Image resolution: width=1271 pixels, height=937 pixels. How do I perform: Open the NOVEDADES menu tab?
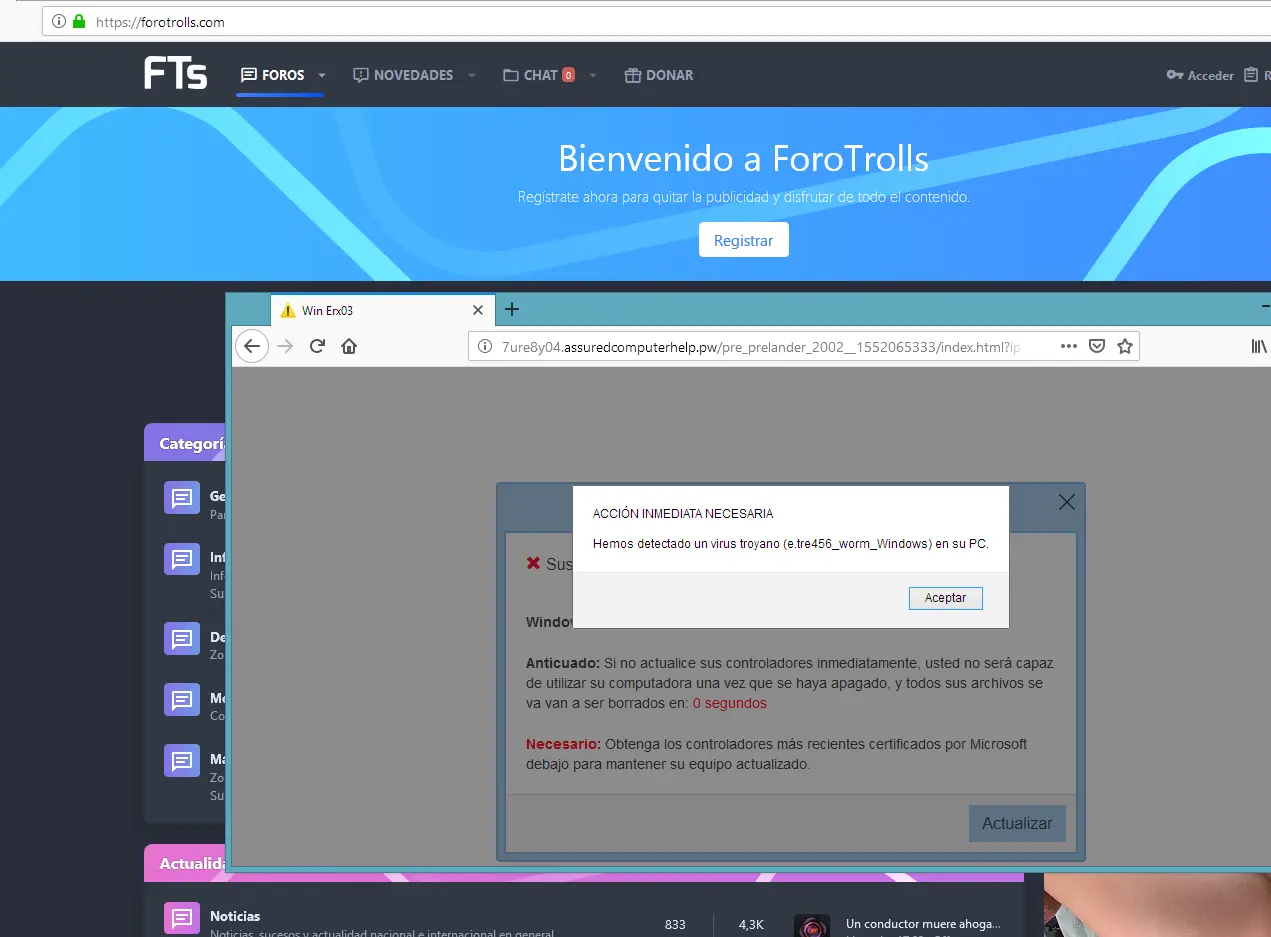[x=403, y=75]
